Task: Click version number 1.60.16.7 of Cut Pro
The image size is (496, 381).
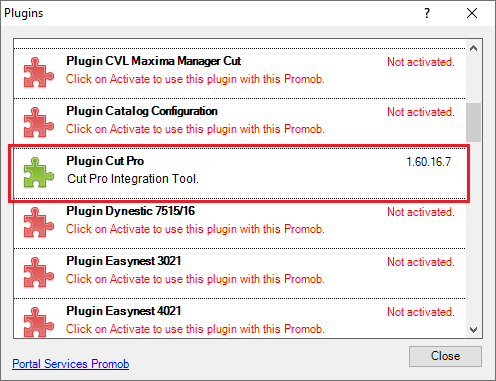Action: pyautogui.click(x=429, y=162)
